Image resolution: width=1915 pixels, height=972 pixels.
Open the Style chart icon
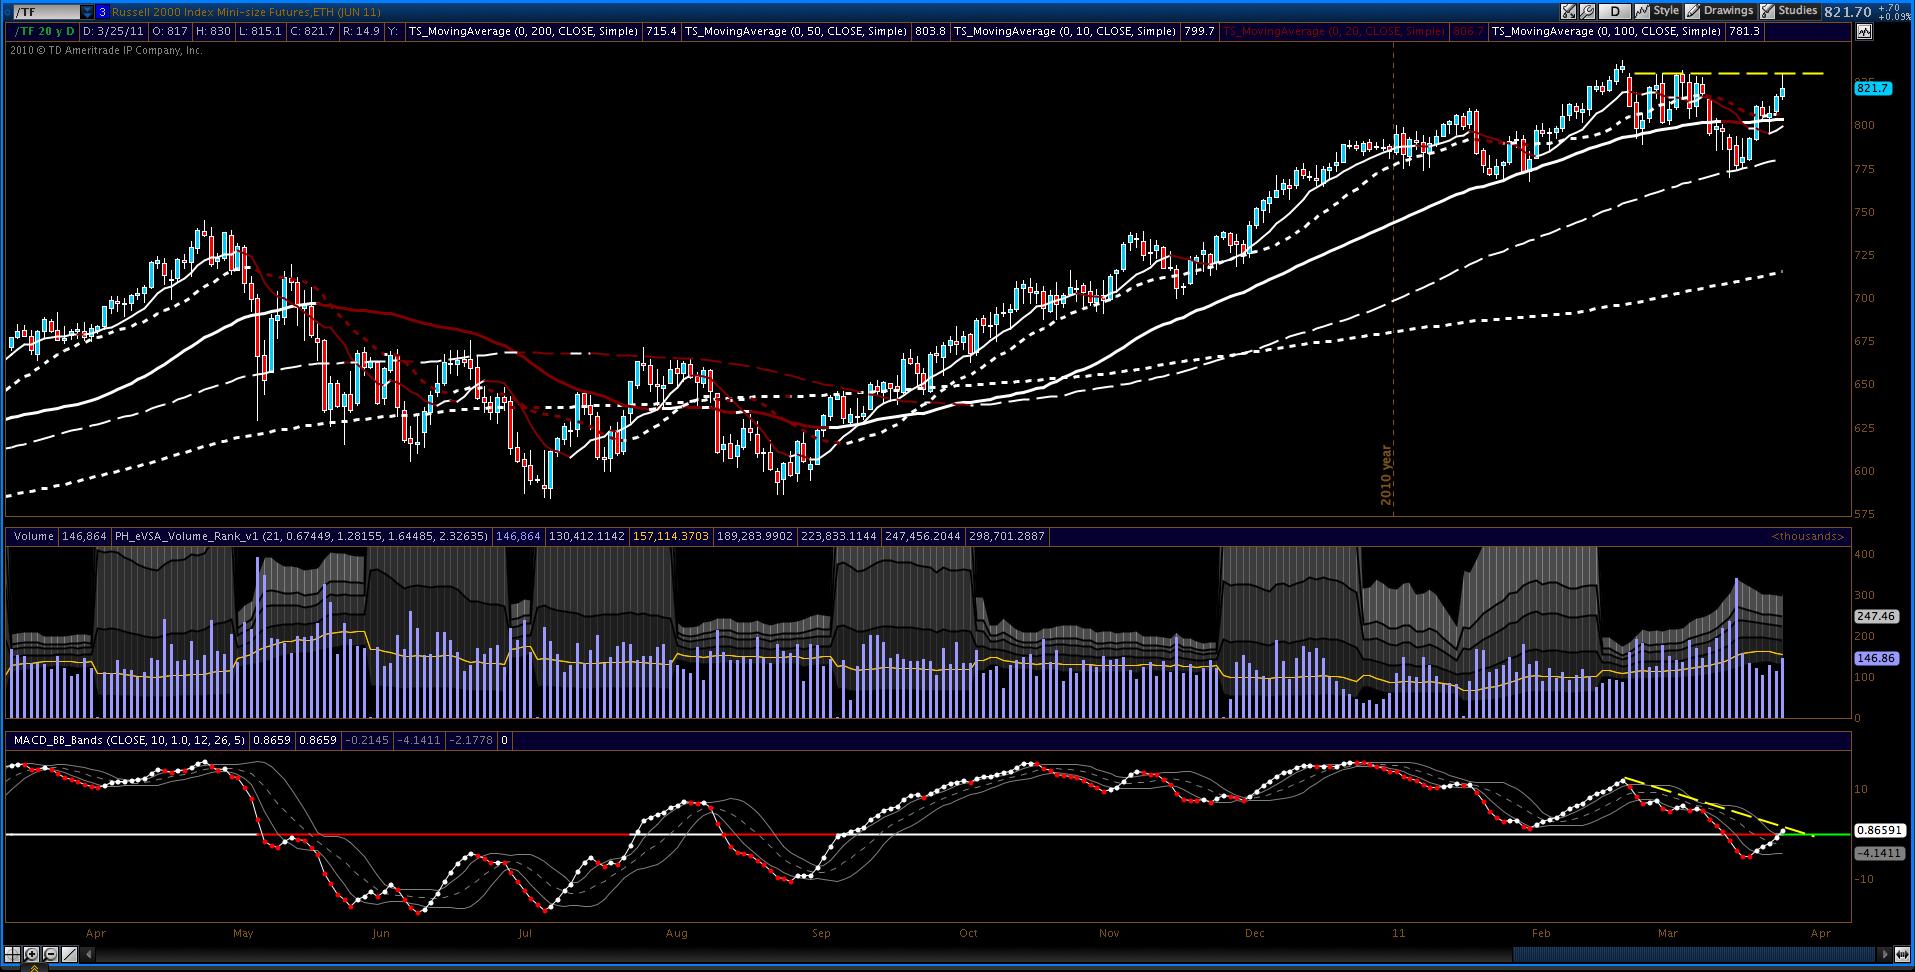click(1643, 12)
